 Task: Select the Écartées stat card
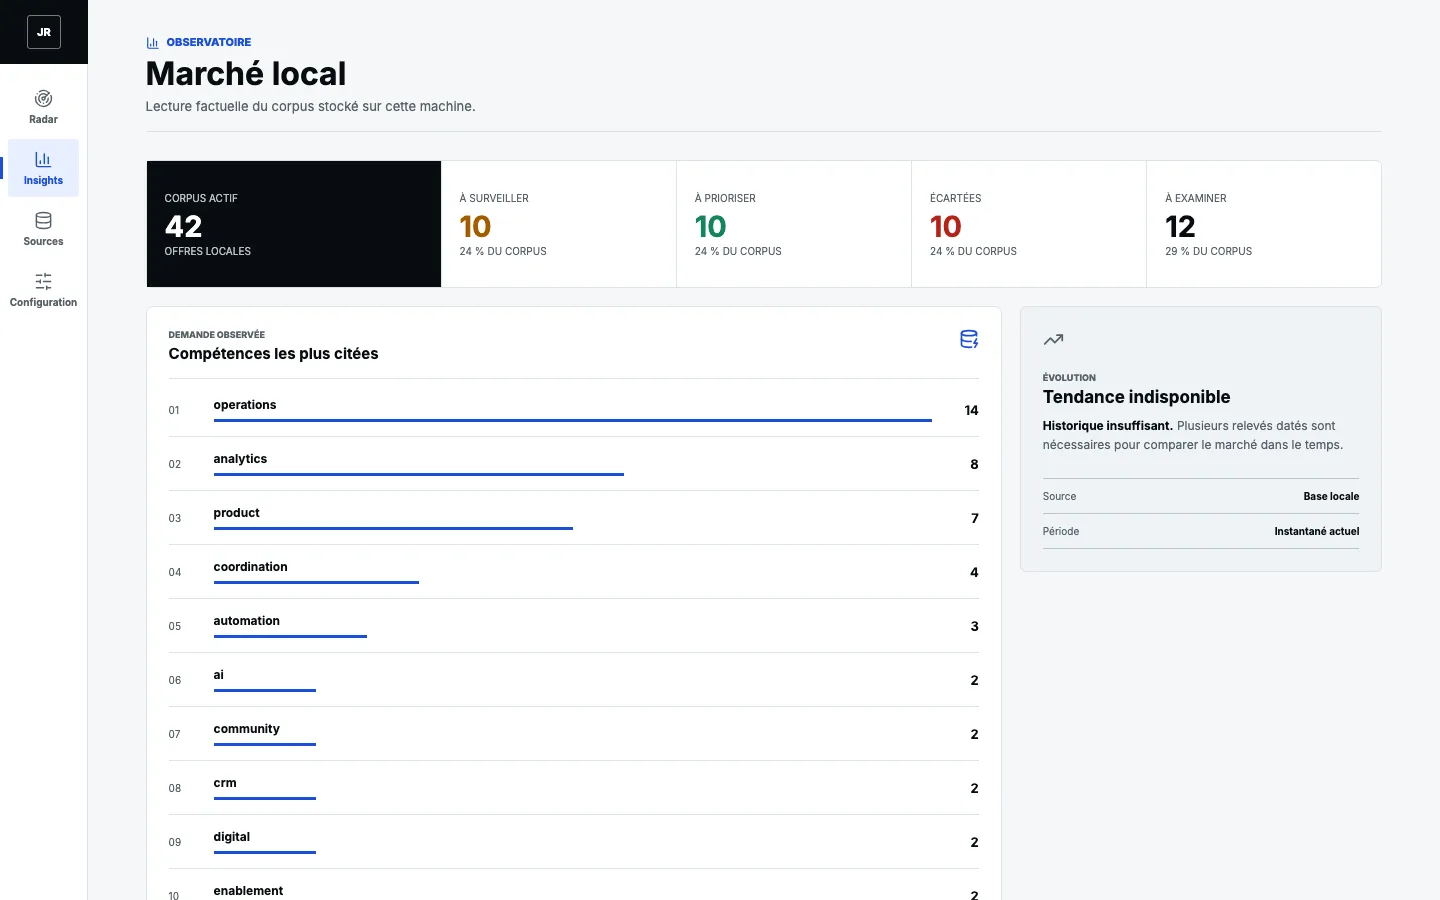1029,224
